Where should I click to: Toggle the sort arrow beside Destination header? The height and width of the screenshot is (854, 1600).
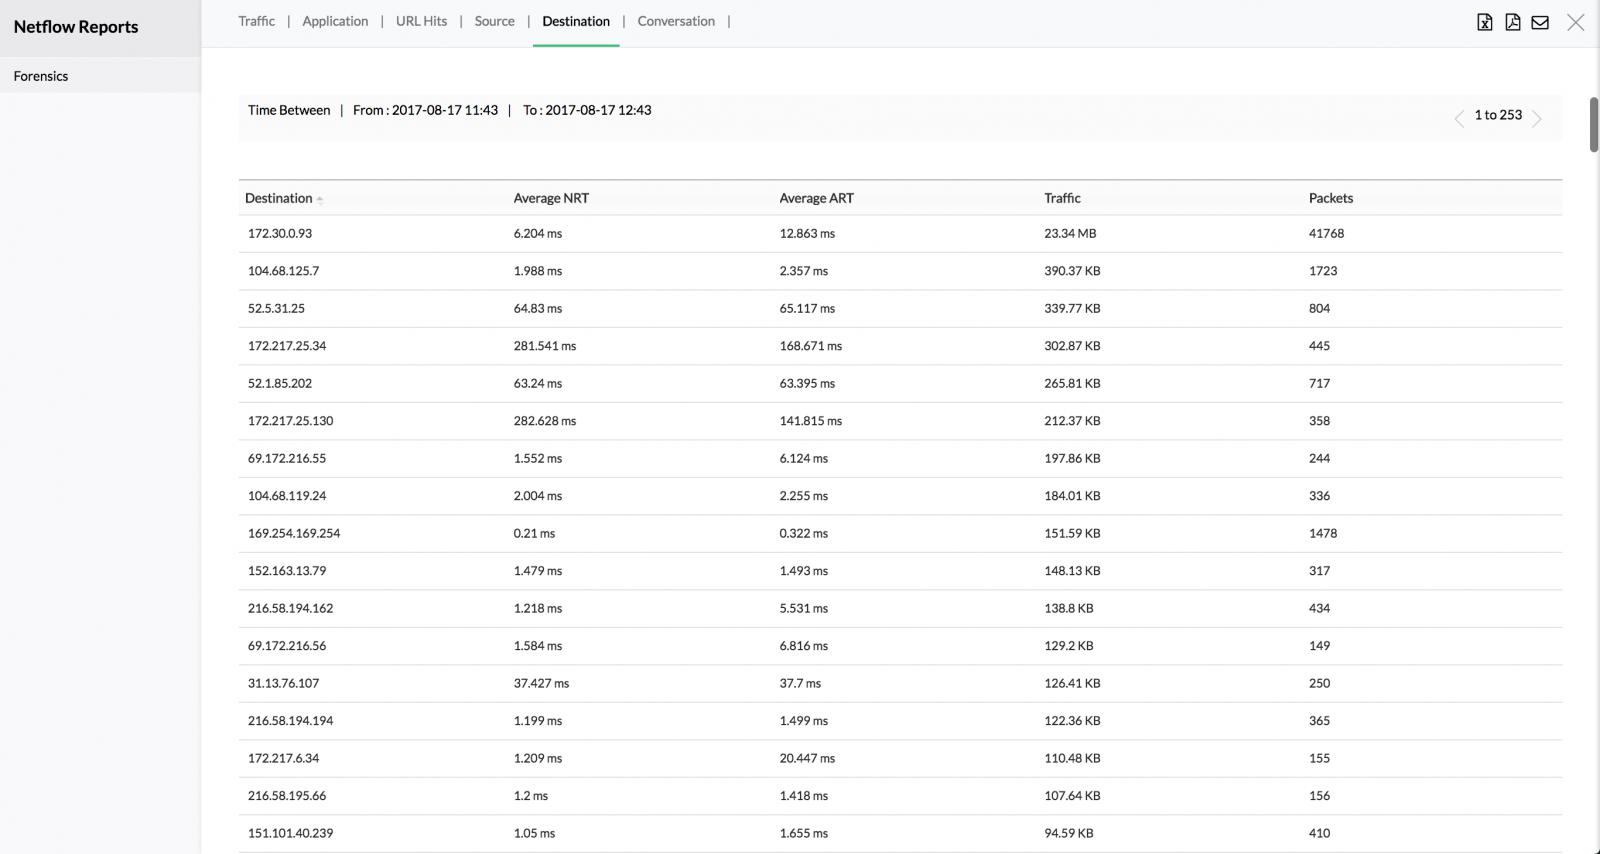click(319, 200)
